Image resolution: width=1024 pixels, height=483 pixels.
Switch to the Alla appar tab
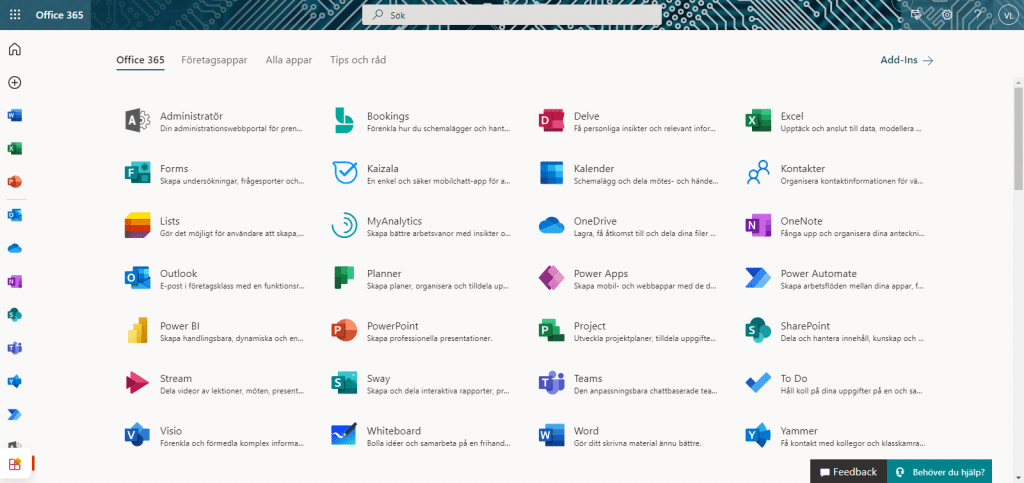pos(289,60)
